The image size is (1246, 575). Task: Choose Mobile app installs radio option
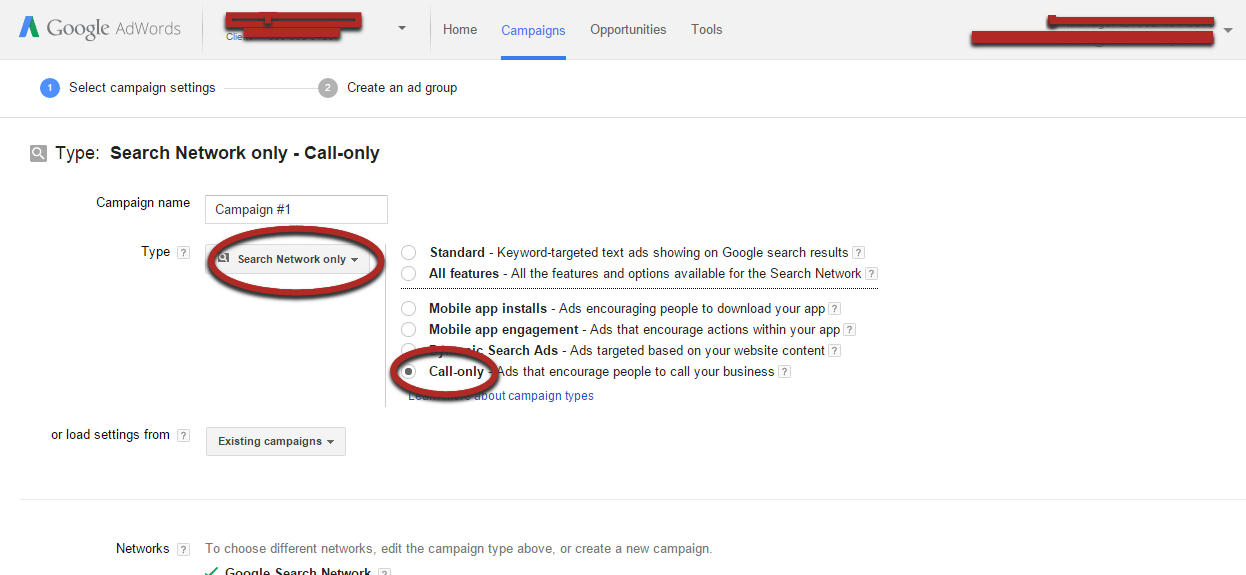(409, 309)
